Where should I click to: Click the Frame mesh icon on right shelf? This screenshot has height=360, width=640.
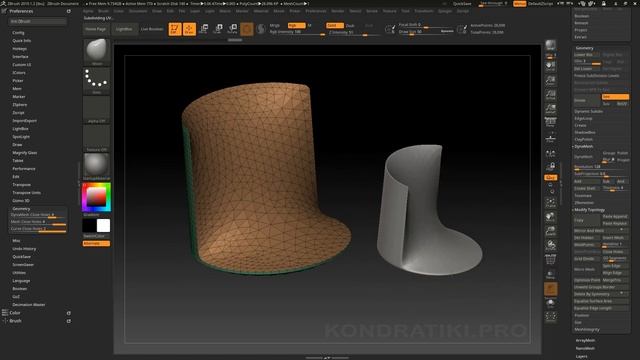coord(551,203)
